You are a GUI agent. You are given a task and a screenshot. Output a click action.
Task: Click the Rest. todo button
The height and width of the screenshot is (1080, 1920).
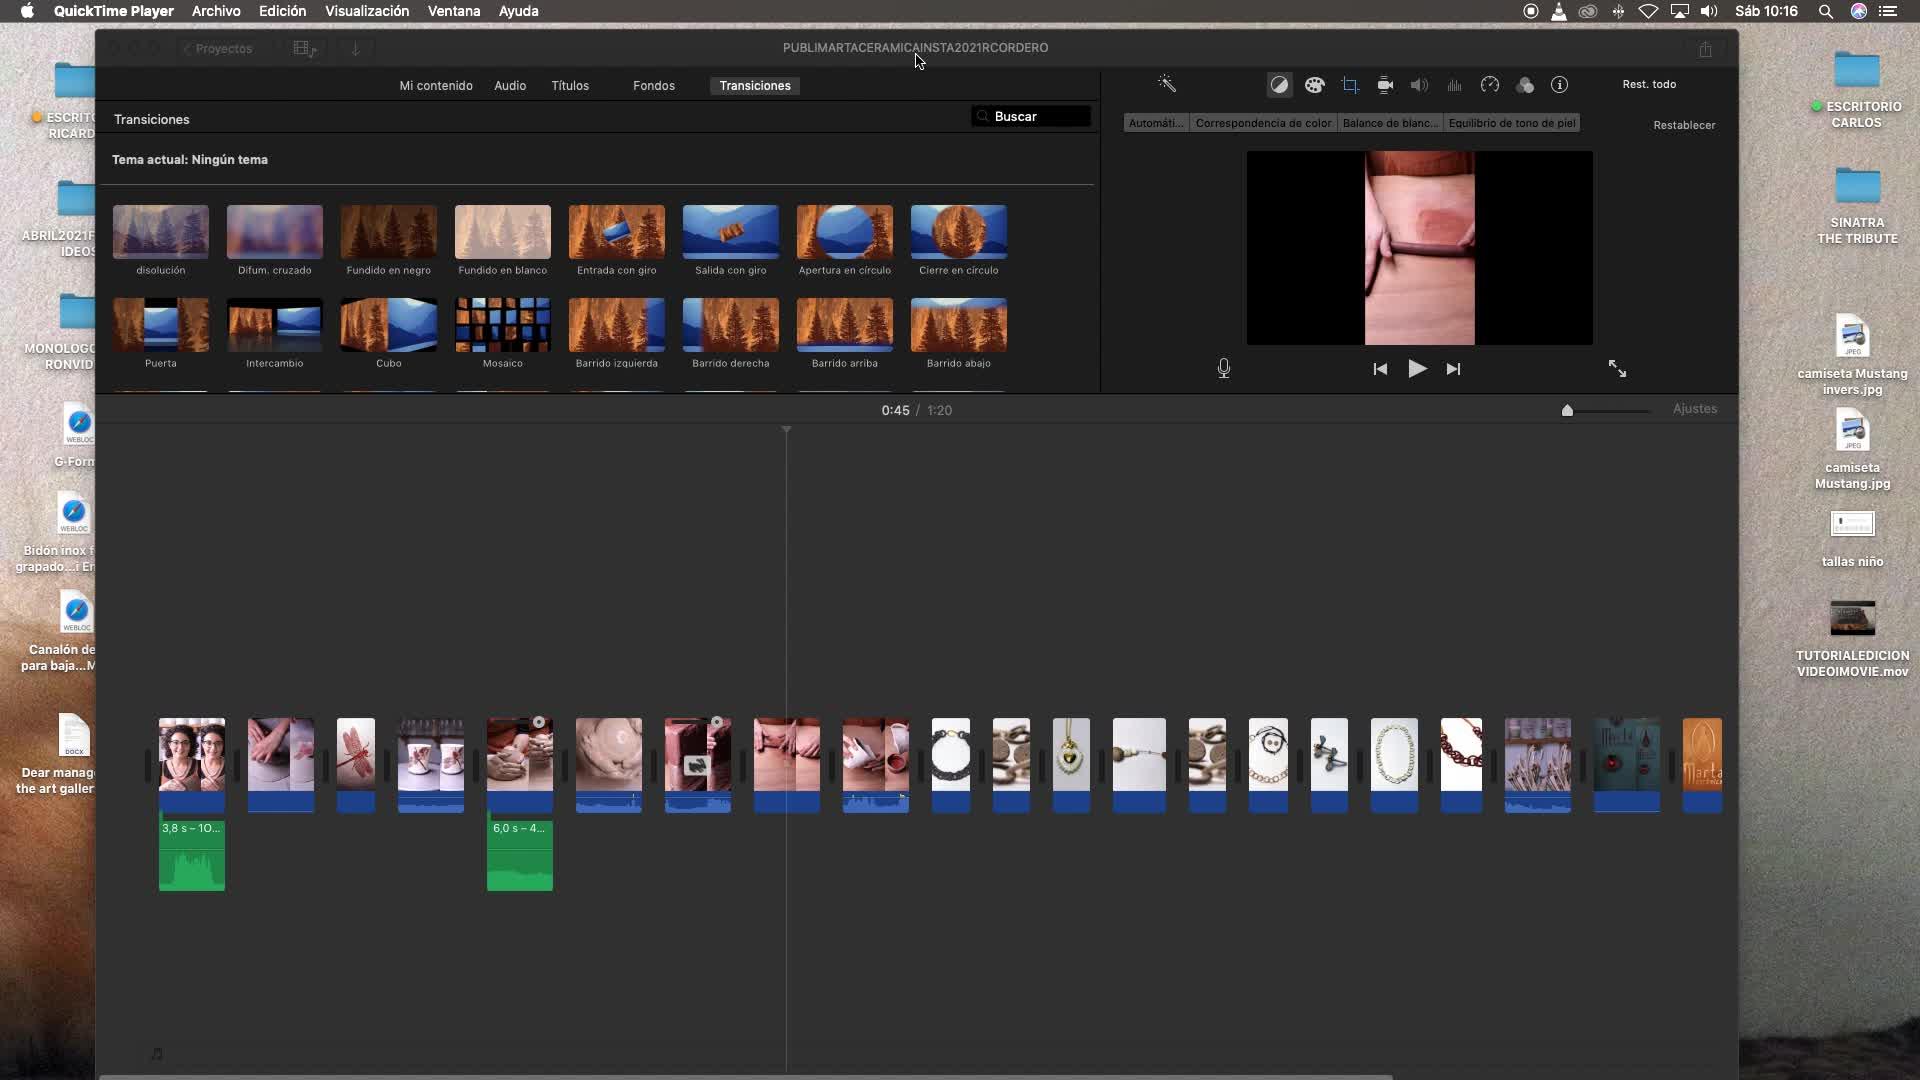point(1649,84)
